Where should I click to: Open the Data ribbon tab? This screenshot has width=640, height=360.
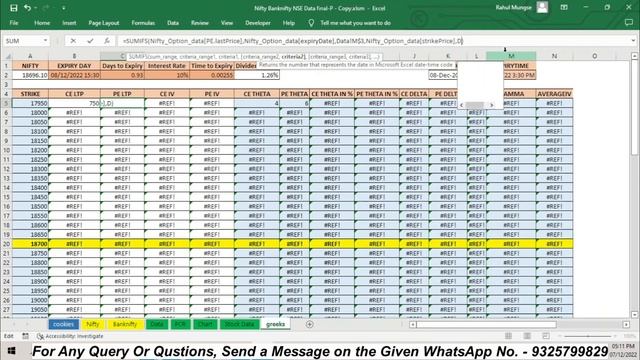coord(173,23)
